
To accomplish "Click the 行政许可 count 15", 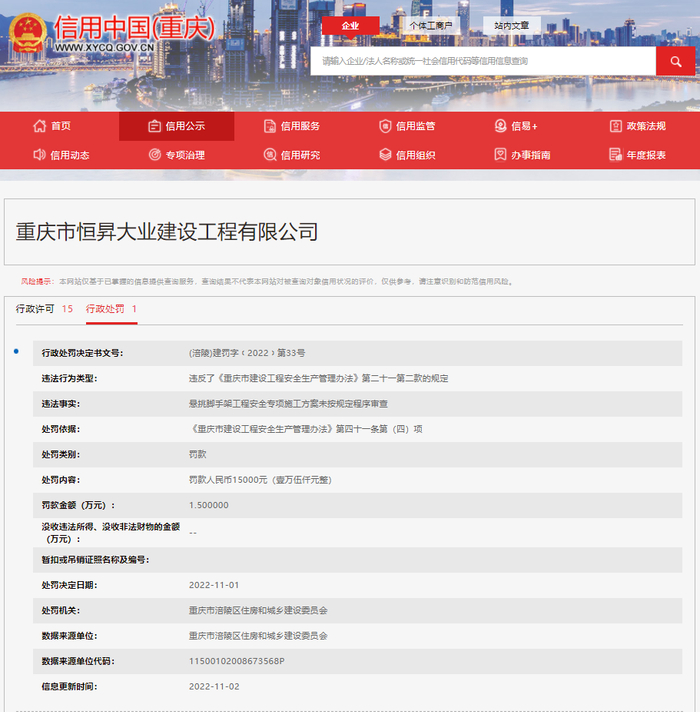I will tap(67, 309).
